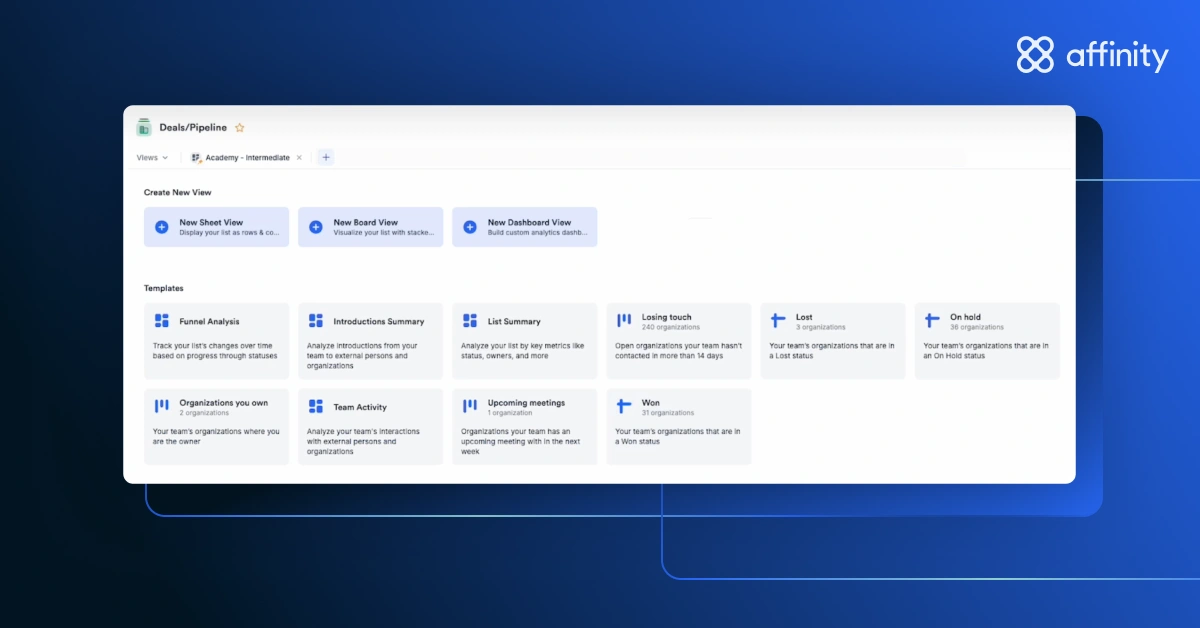Click the '31 organizations' count text

click(x=668, y=413)
